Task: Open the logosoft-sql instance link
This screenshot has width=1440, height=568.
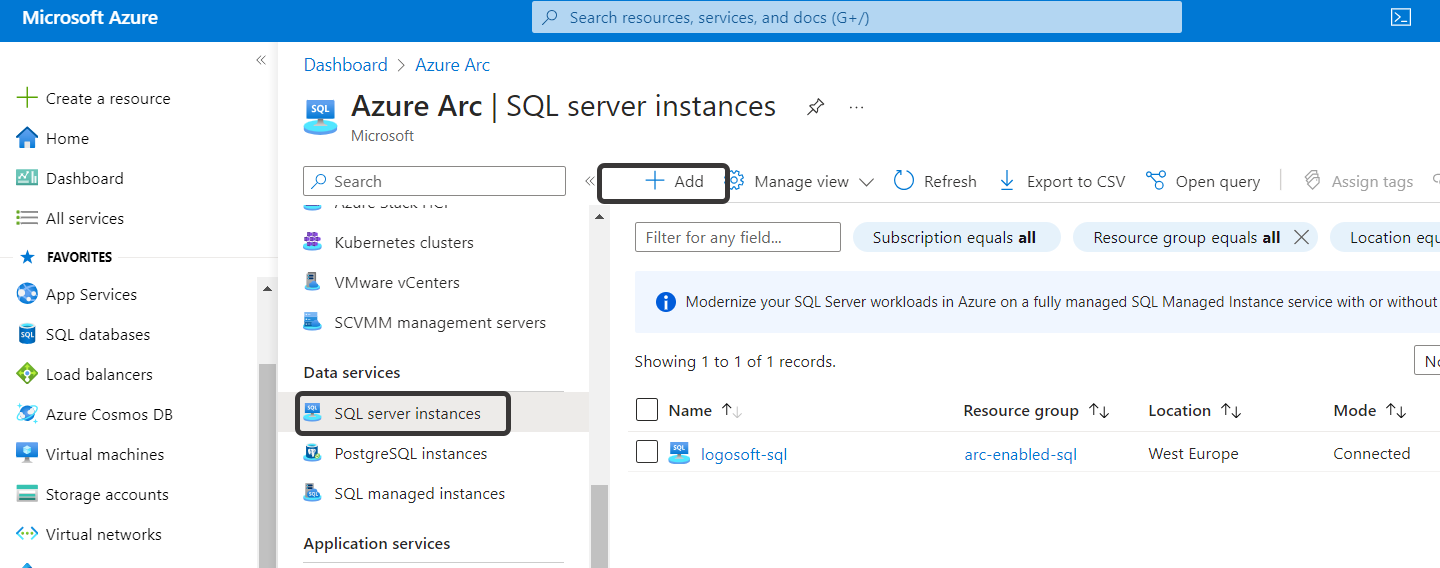Action: click(x=743, y=454)
